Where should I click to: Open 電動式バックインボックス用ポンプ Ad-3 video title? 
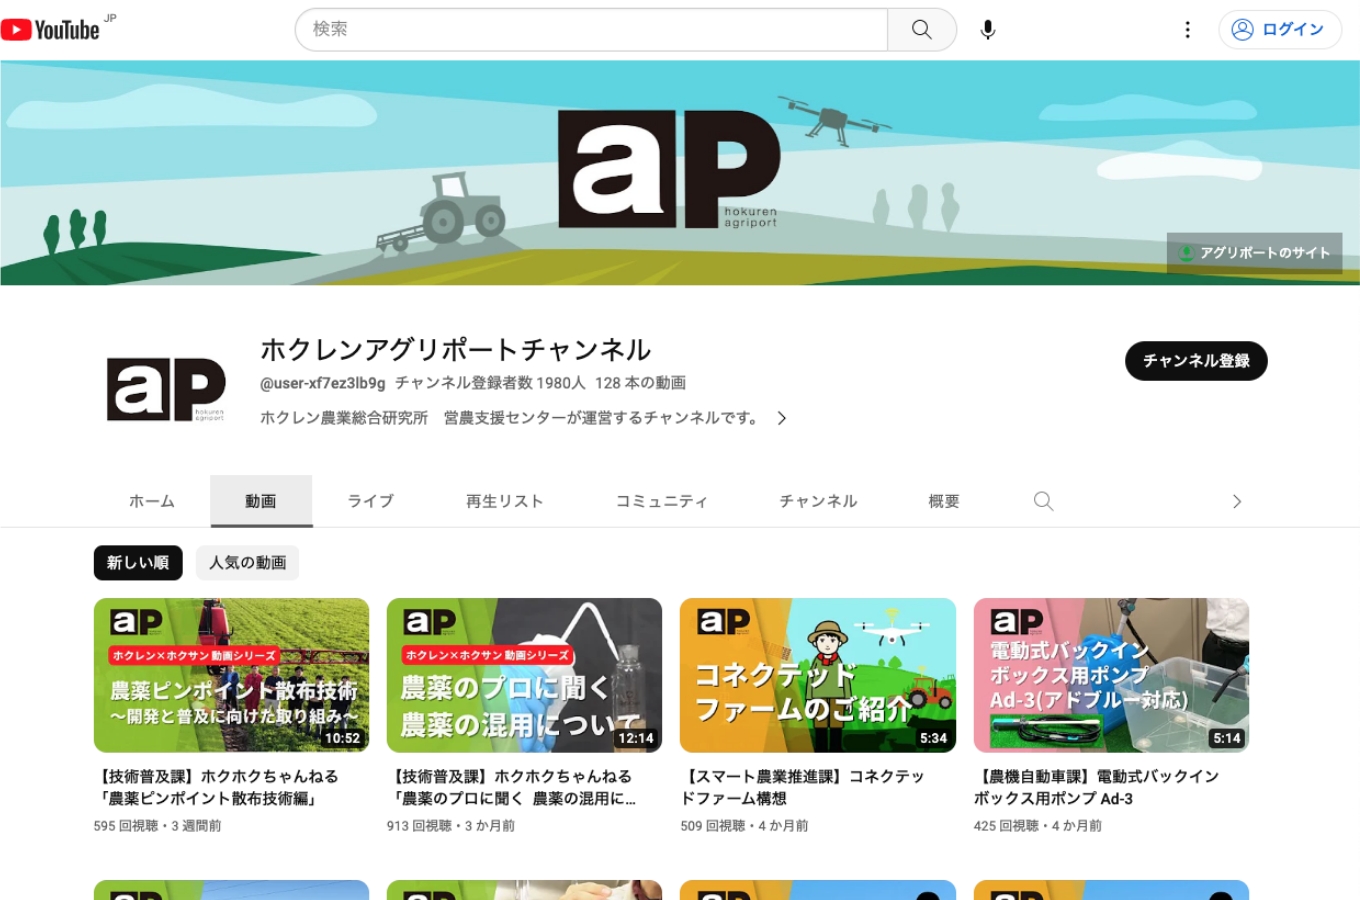(x=1096, y=787)
